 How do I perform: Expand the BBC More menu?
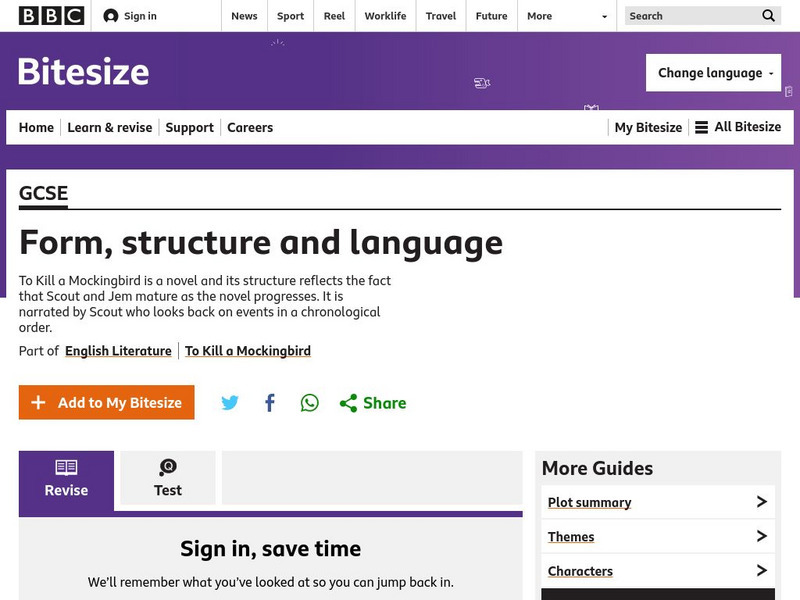569,16
